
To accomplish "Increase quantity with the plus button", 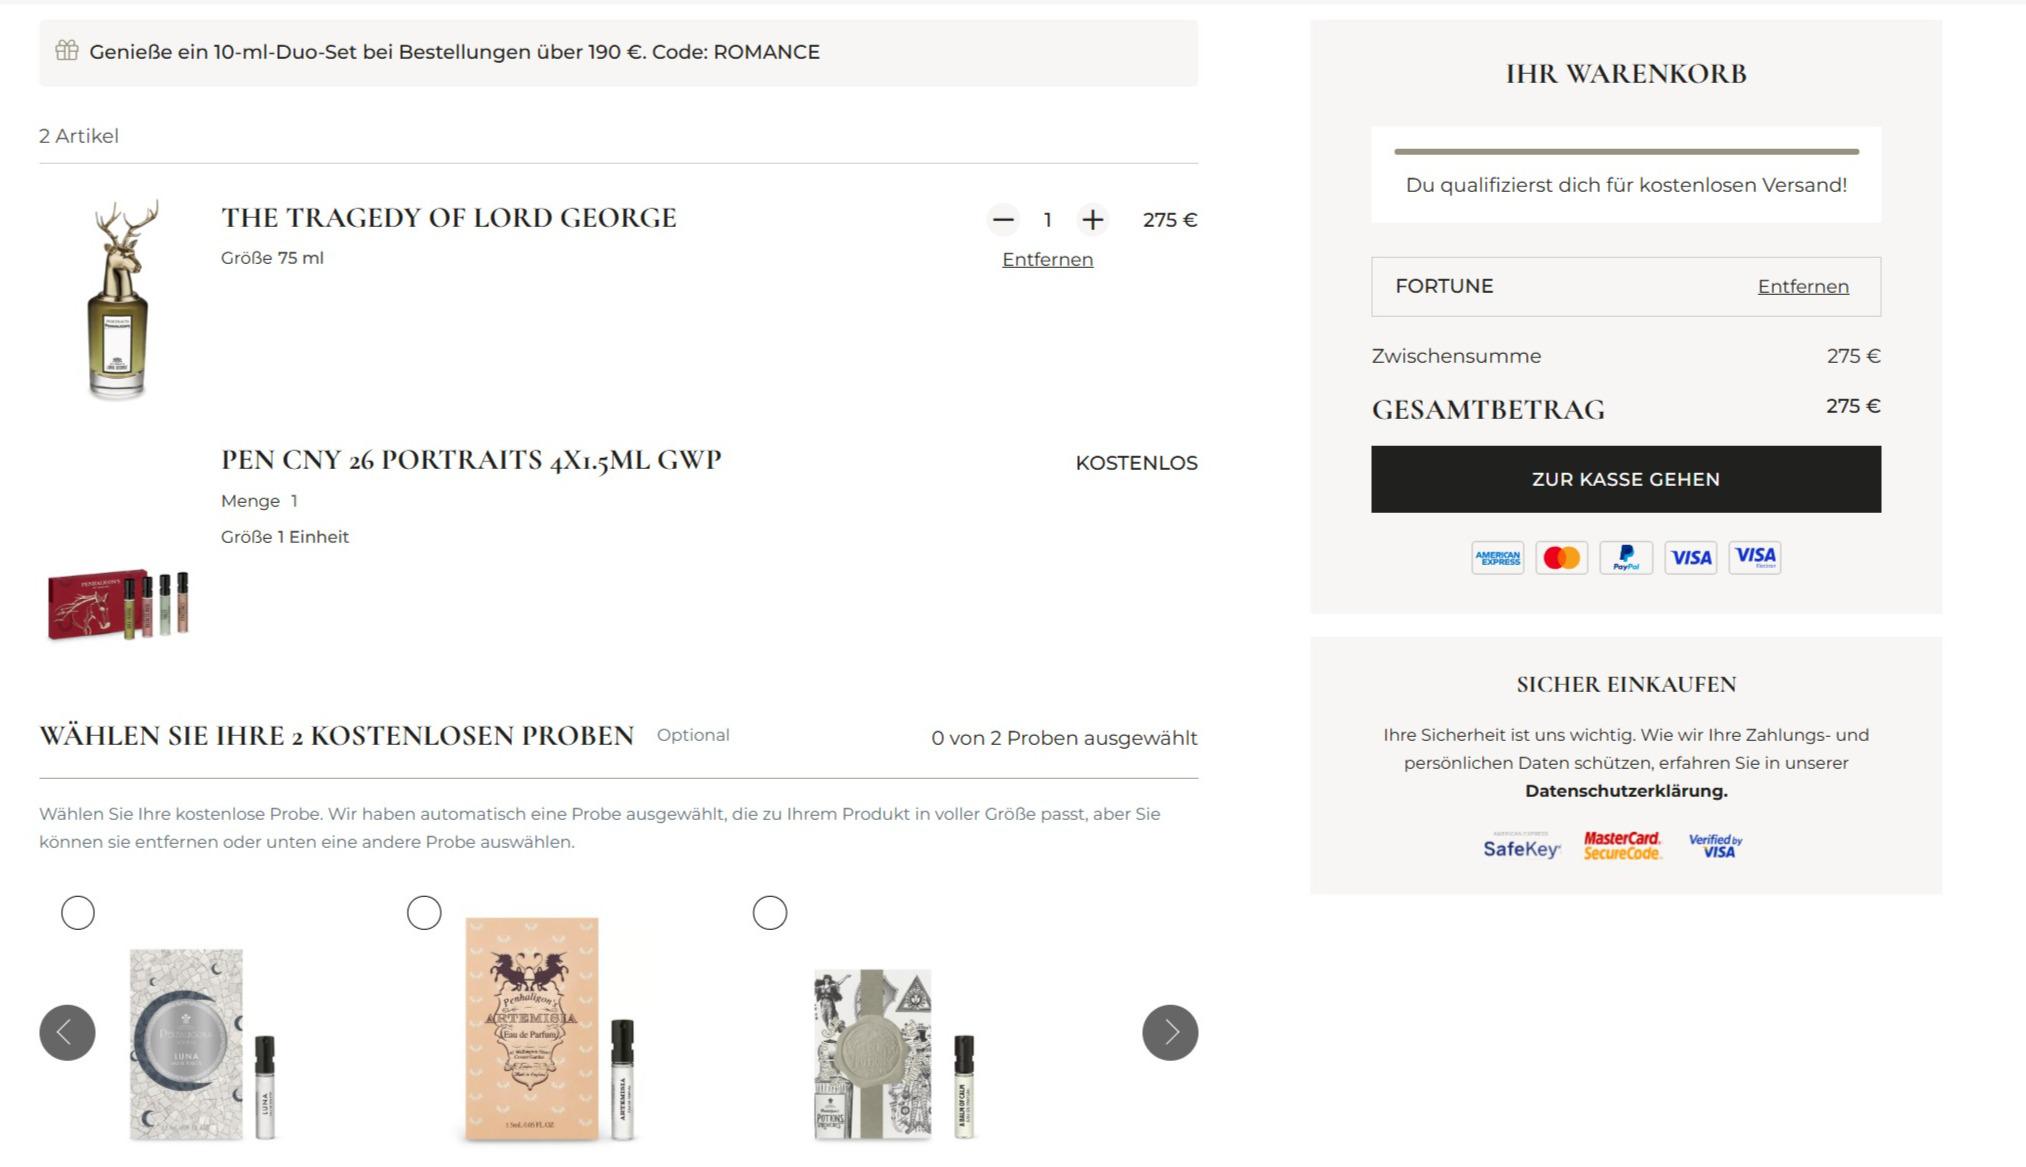I will [1093, 220].
